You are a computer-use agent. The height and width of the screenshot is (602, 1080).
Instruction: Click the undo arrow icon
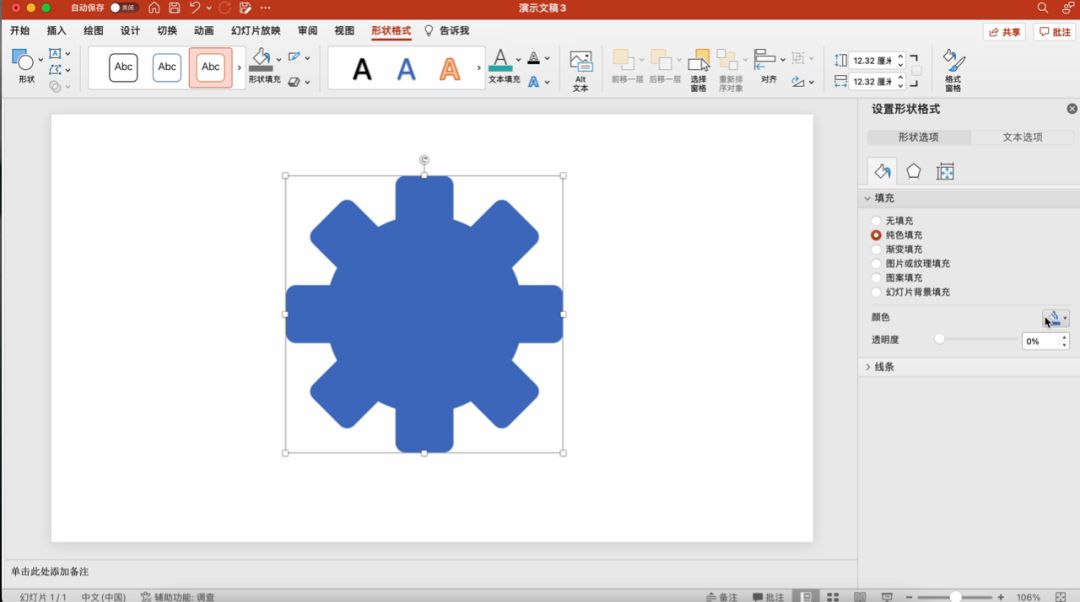click(196, 8)
